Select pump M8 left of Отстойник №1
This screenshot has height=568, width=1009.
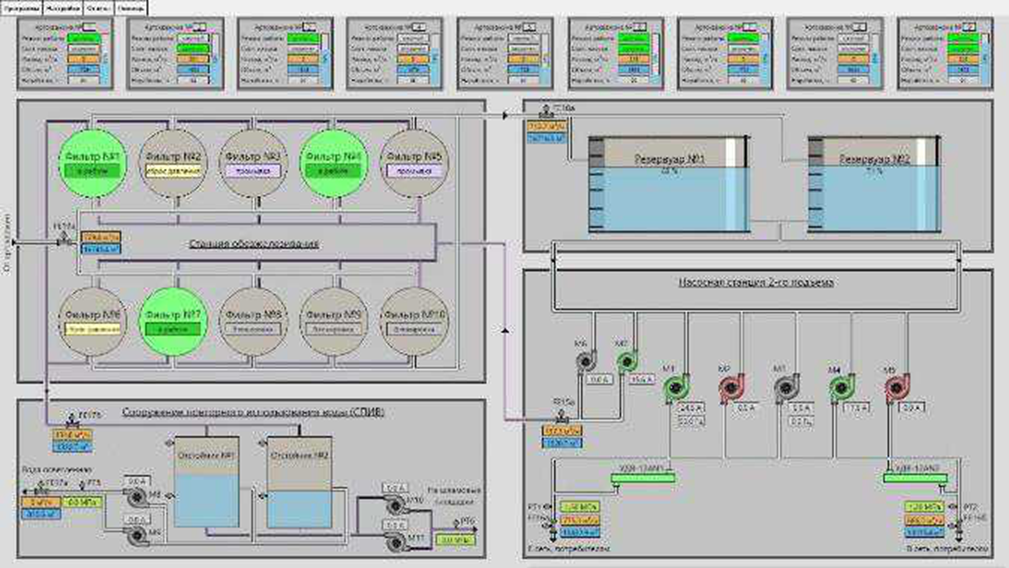136,497
